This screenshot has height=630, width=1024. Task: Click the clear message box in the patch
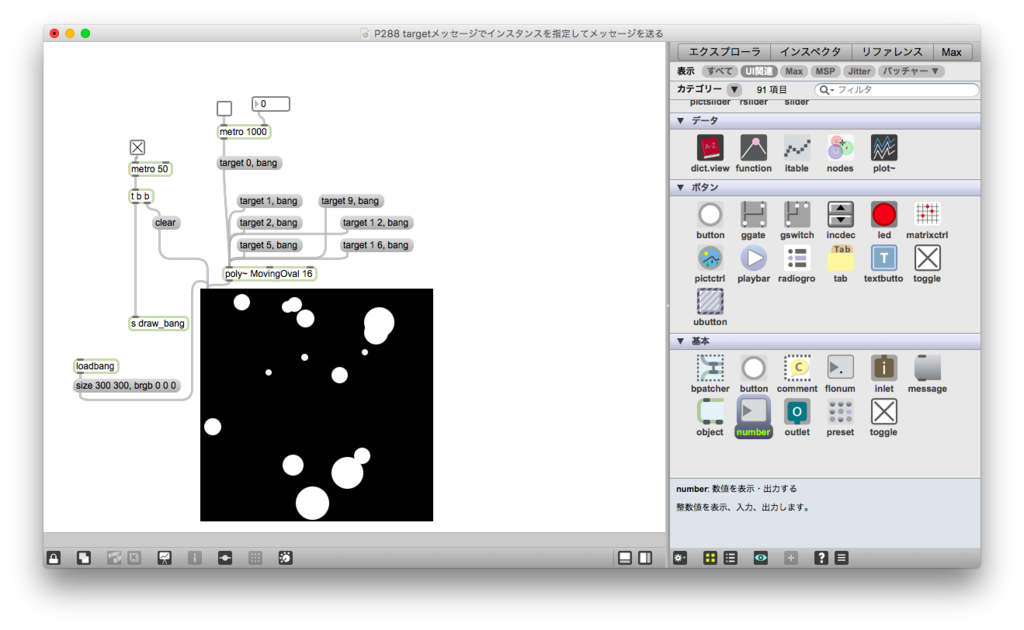[x=165, y=222]
